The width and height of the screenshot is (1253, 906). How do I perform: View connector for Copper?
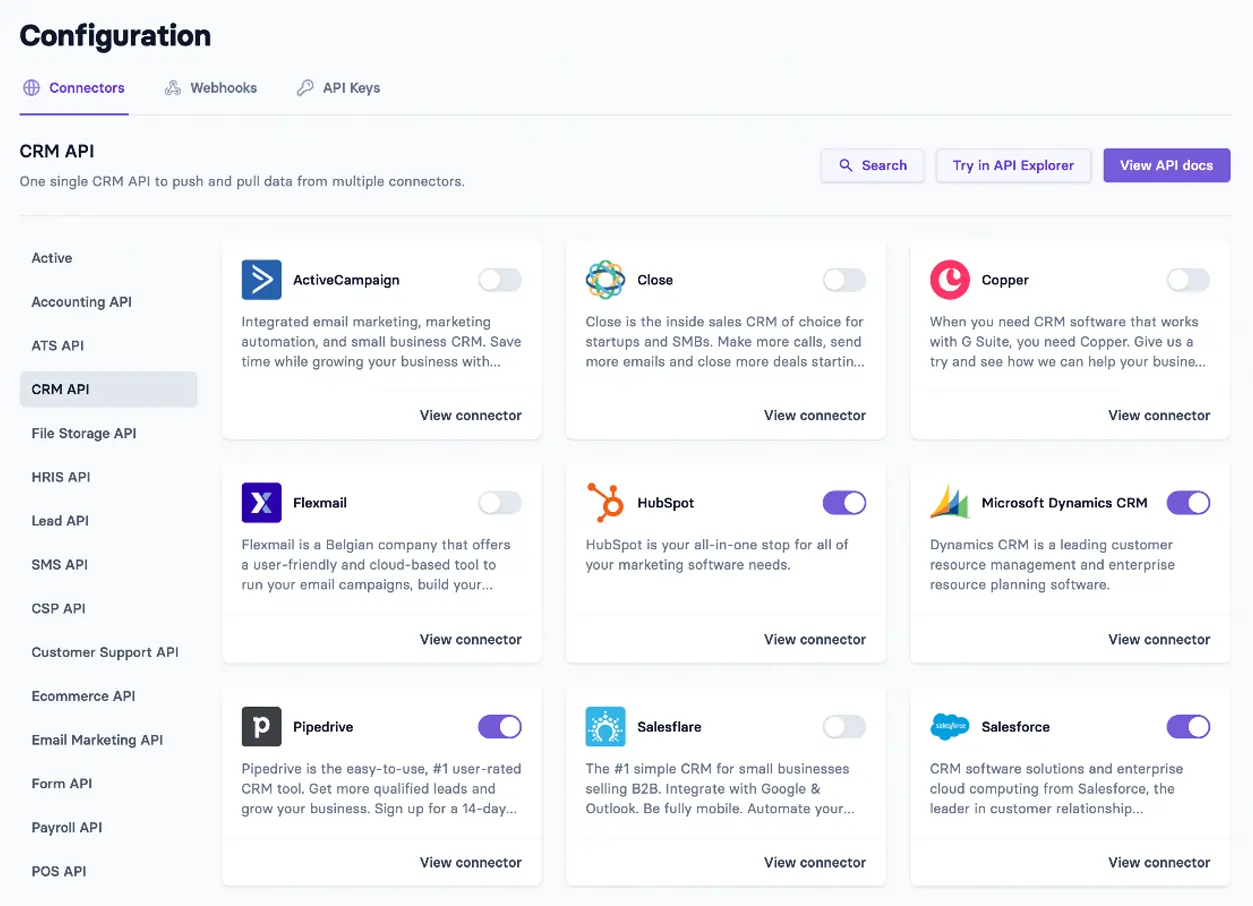tap(1159, 415)
